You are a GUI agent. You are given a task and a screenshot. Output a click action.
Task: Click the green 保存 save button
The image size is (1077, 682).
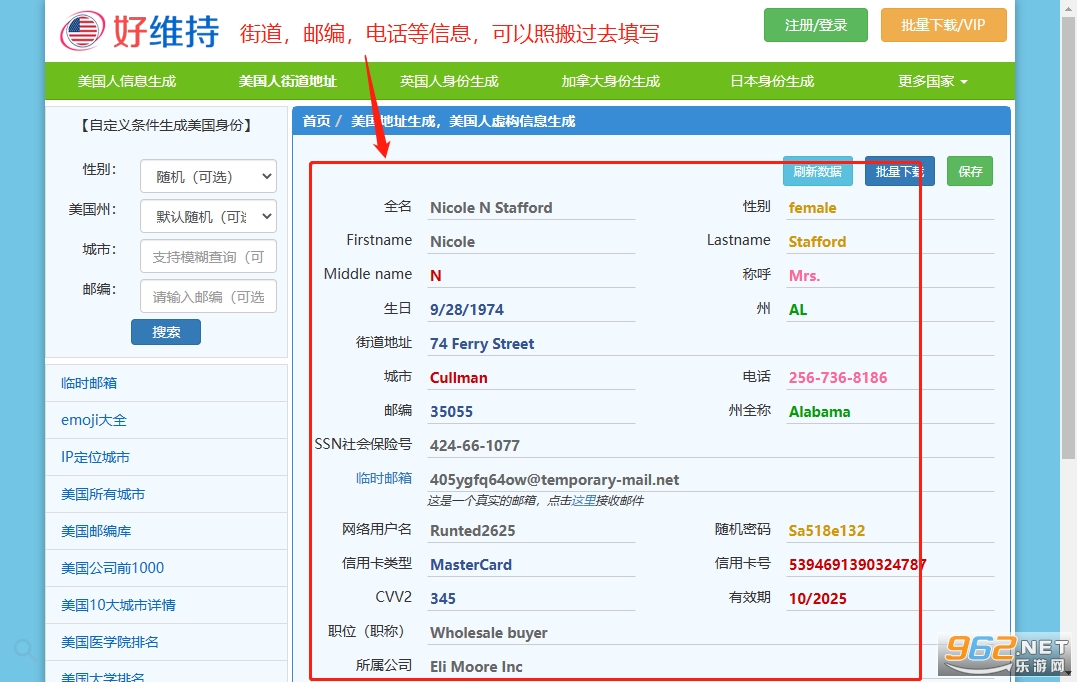tap(969, 171)
